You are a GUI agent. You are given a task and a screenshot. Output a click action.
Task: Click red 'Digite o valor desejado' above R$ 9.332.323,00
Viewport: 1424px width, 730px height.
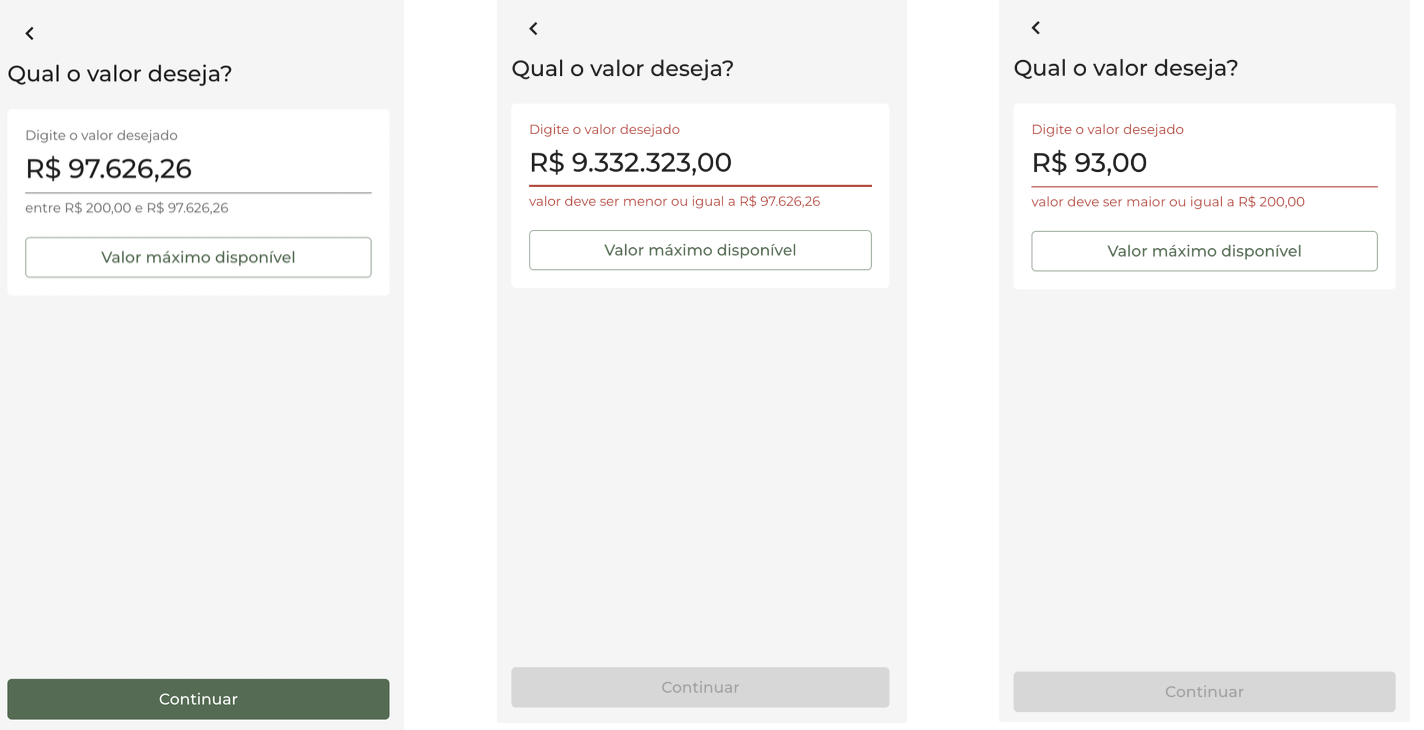pos(604,129)
